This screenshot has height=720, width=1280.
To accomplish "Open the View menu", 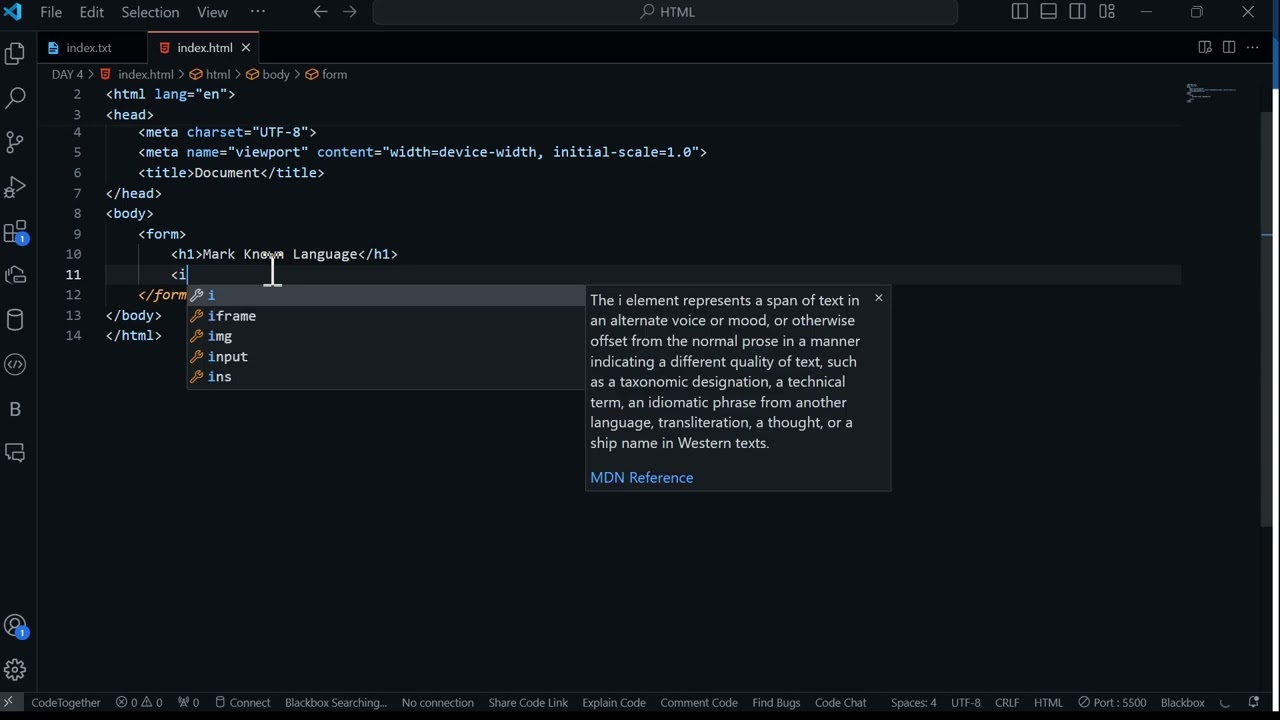I will coord(212,12).
